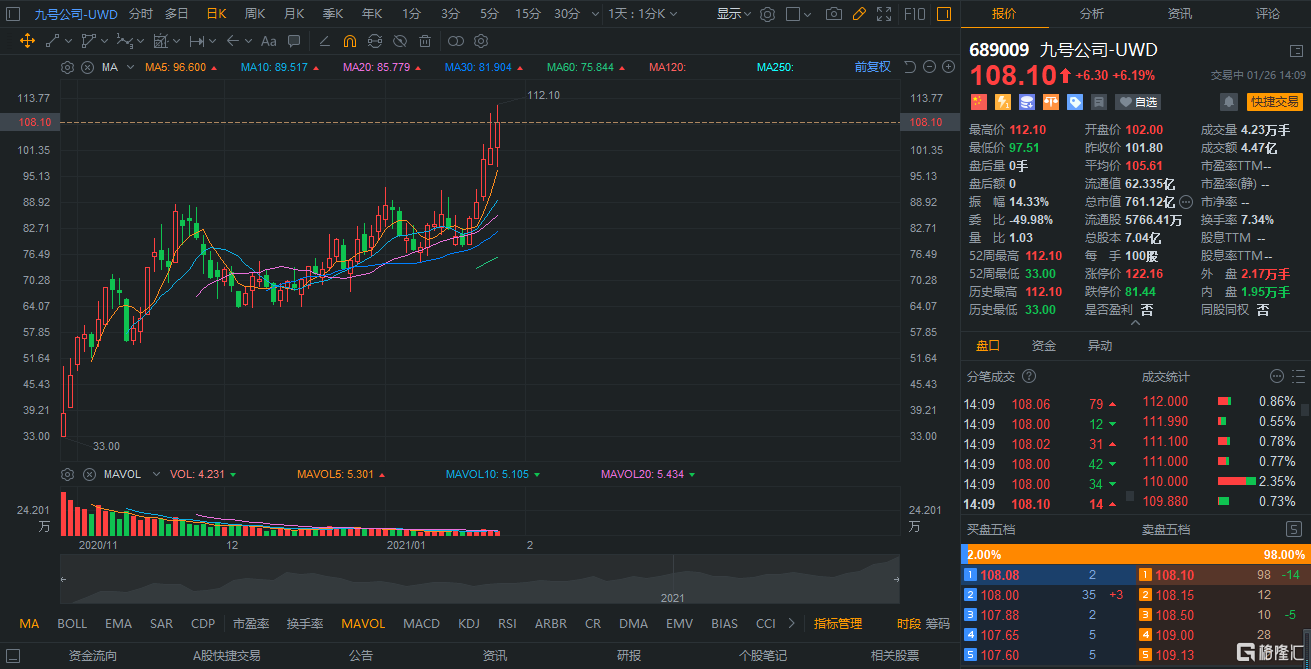Toggle the 前复权 price adjustment
This screenshot has width=1311, height=669.
[872, 67]
